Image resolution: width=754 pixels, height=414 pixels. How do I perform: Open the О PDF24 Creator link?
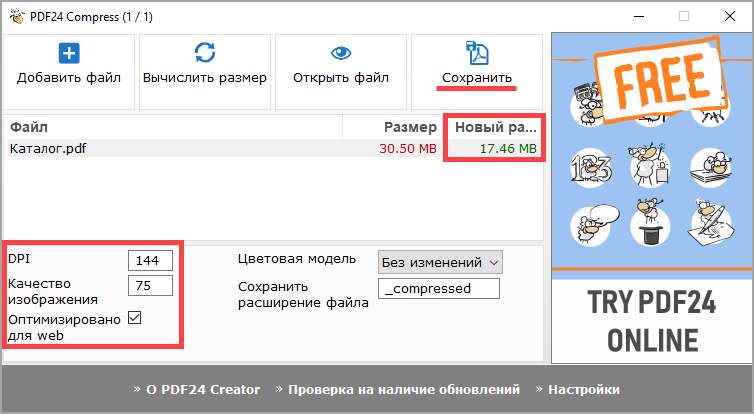(203, 389)
